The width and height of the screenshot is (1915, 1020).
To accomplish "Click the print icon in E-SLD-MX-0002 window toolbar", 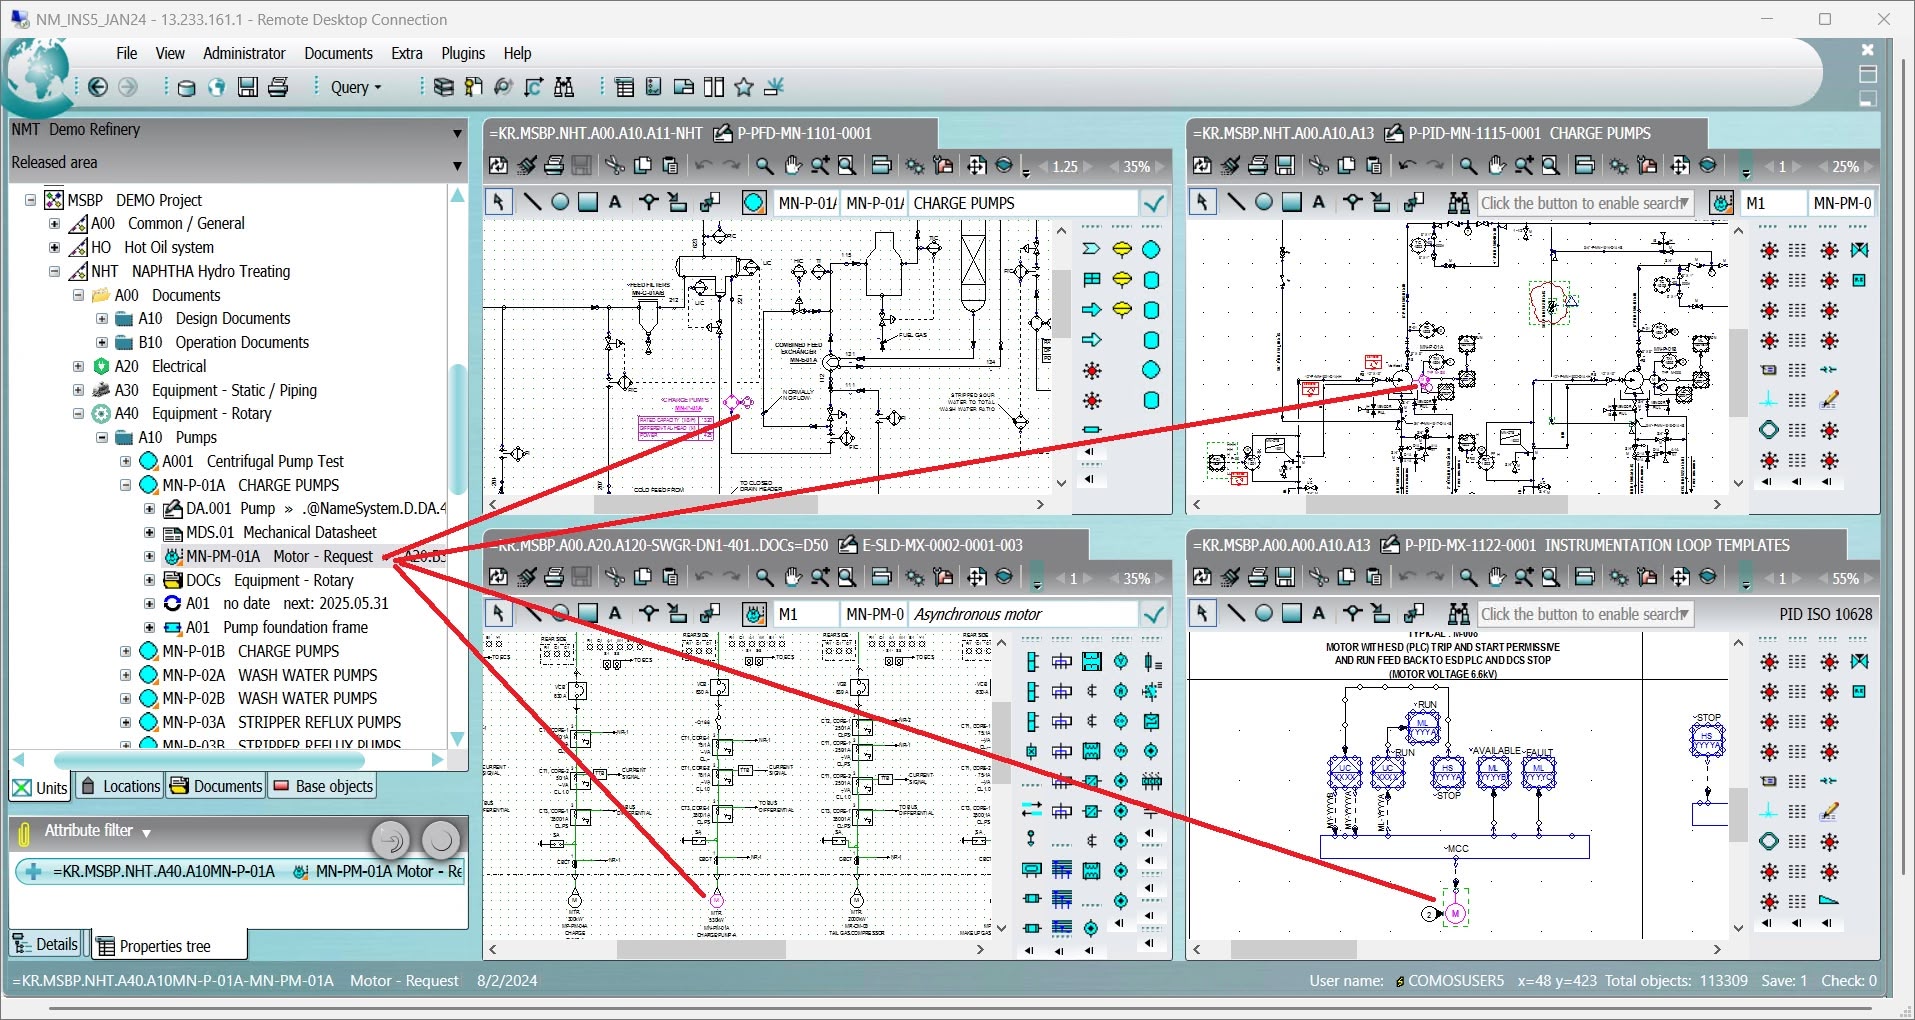I will pyautogui.click(x=553, y=577).
